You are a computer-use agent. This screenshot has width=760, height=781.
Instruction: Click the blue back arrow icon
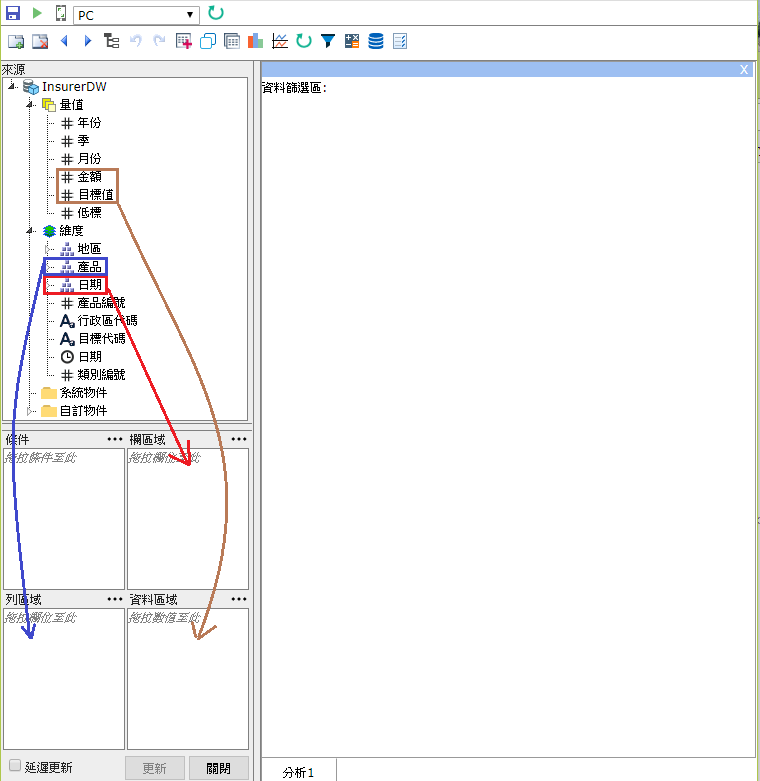coord(64,41)
